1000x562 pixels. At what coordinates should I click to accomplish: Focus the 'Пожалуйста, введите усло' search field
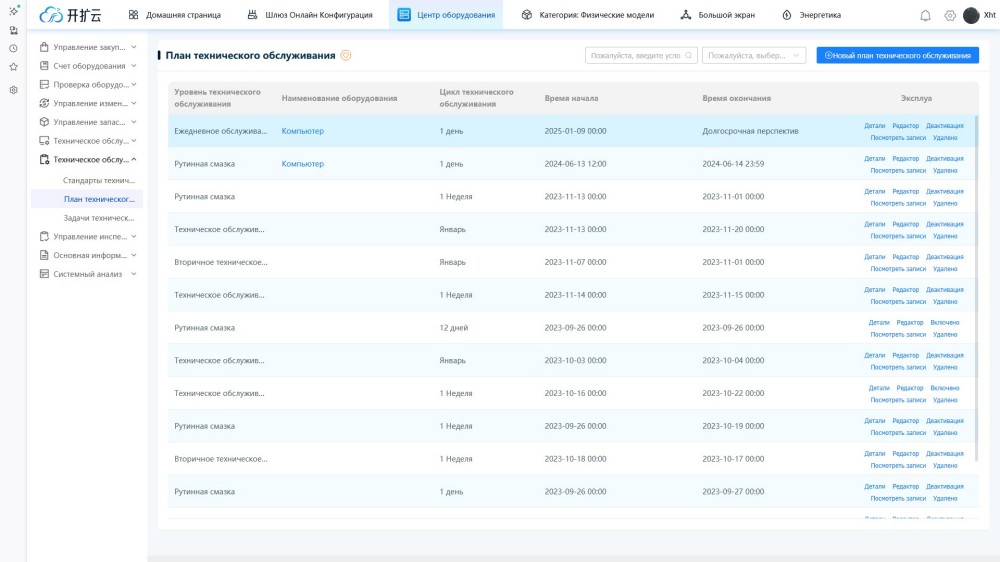(635, 56)
